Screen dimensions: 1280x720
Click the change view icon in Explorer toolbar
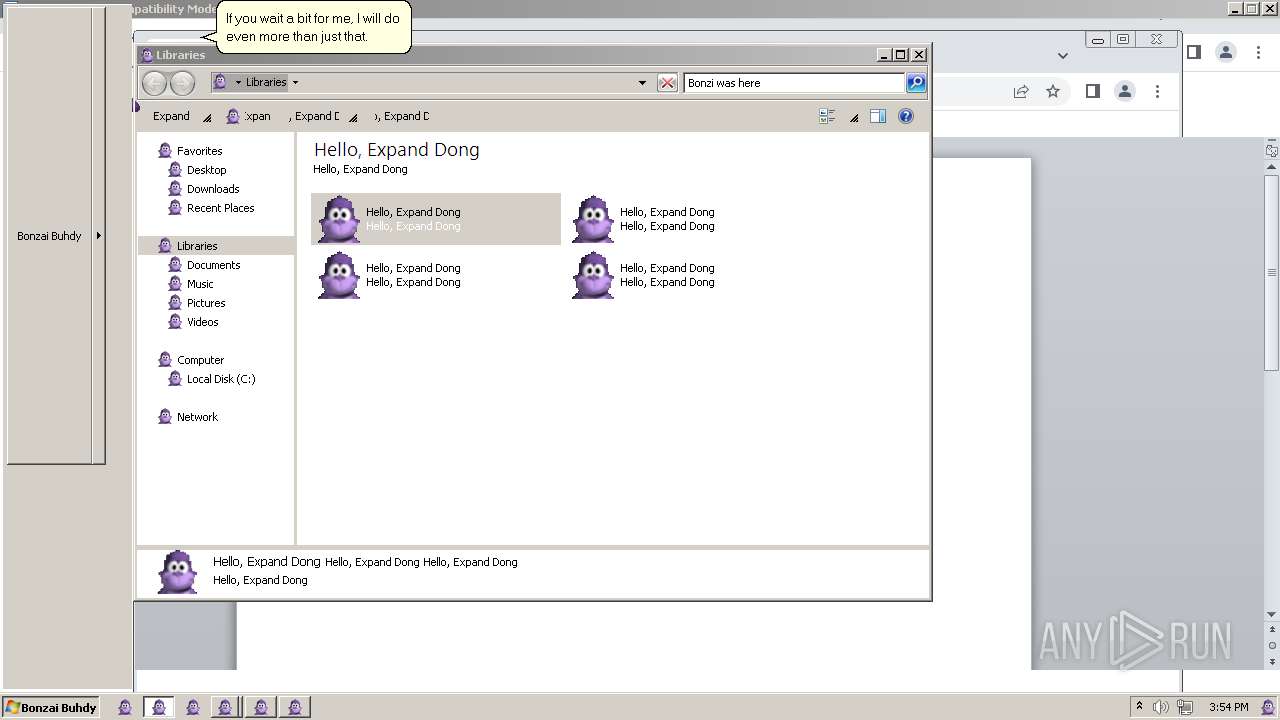(827, 116)
